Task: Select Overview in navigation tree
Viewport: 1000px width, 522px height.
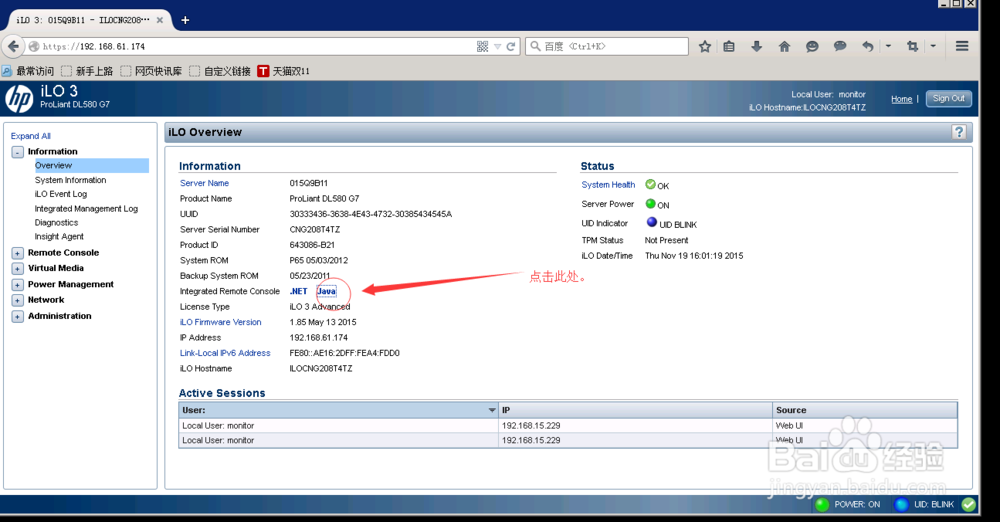Action: click(54, 165)
